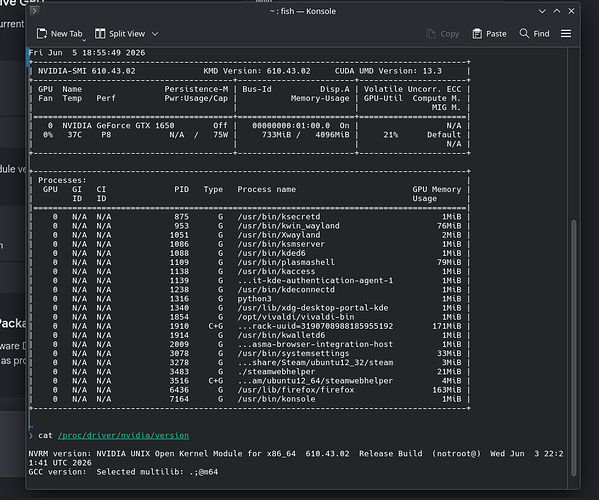The image size is (599, 500).
Task: Click the GCC version output line
Action: click(123, 472)
